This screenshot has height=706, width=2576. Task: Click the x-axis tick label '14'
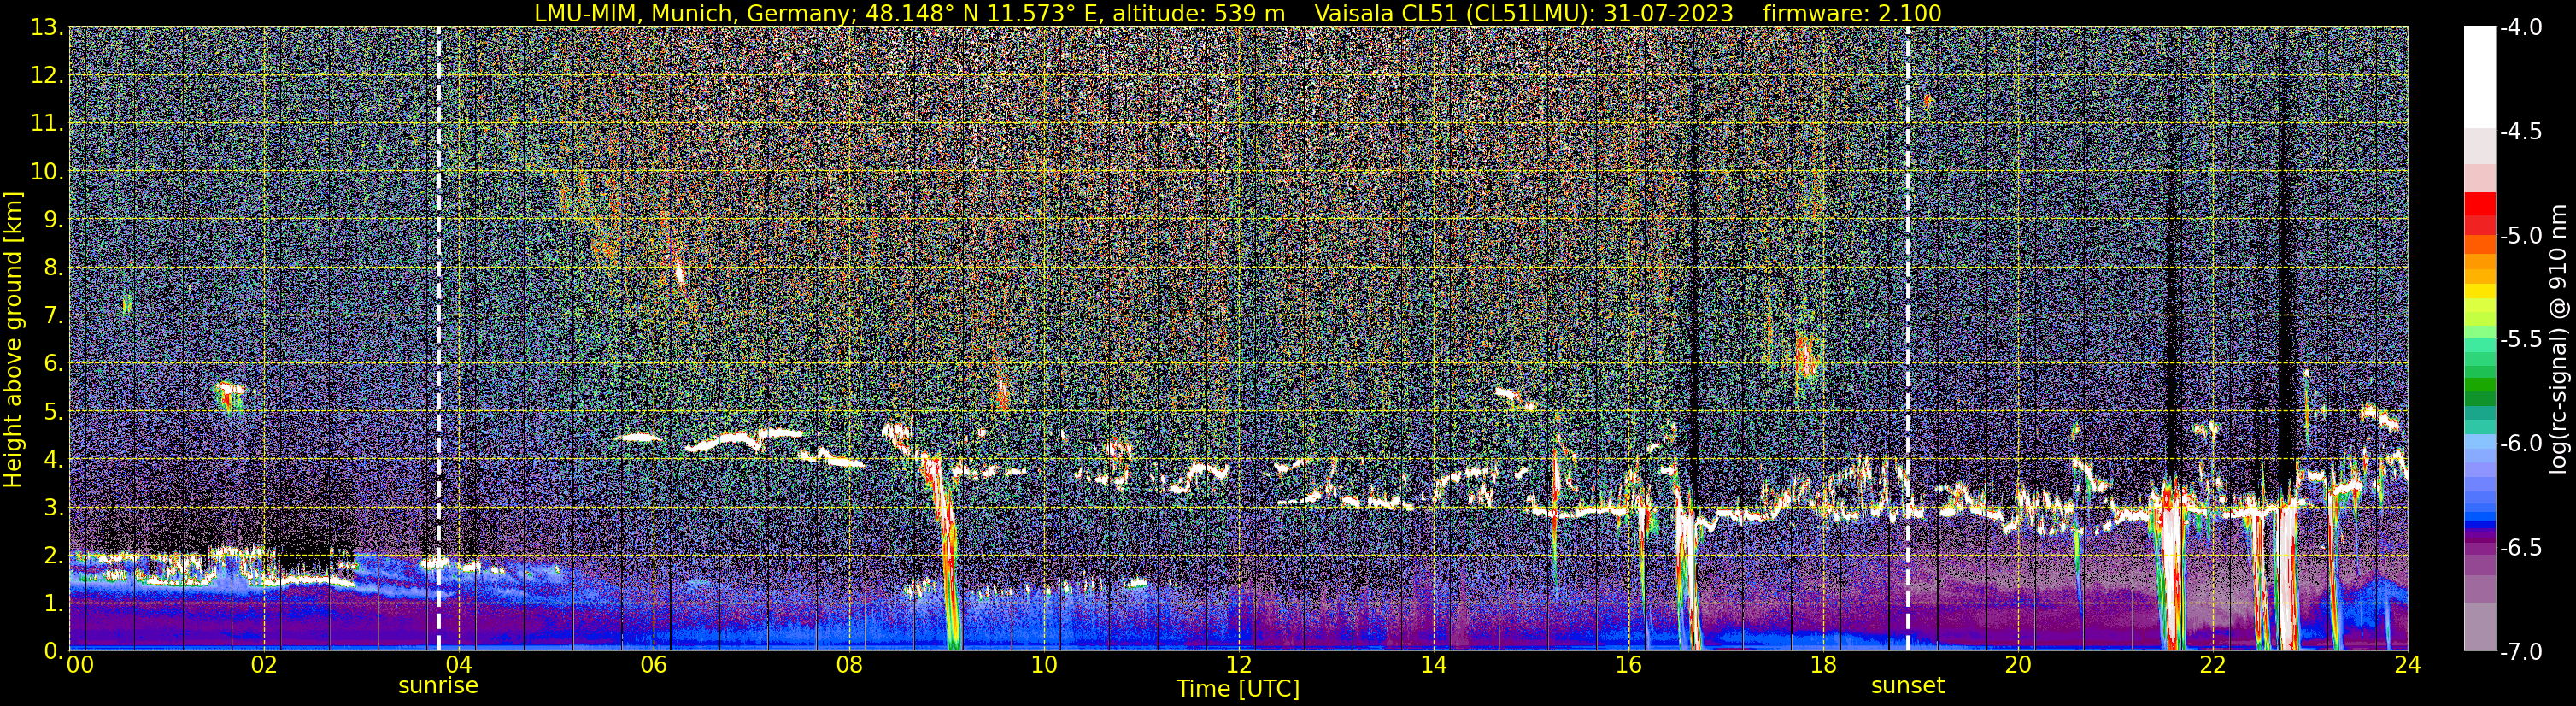point(1433,665)
